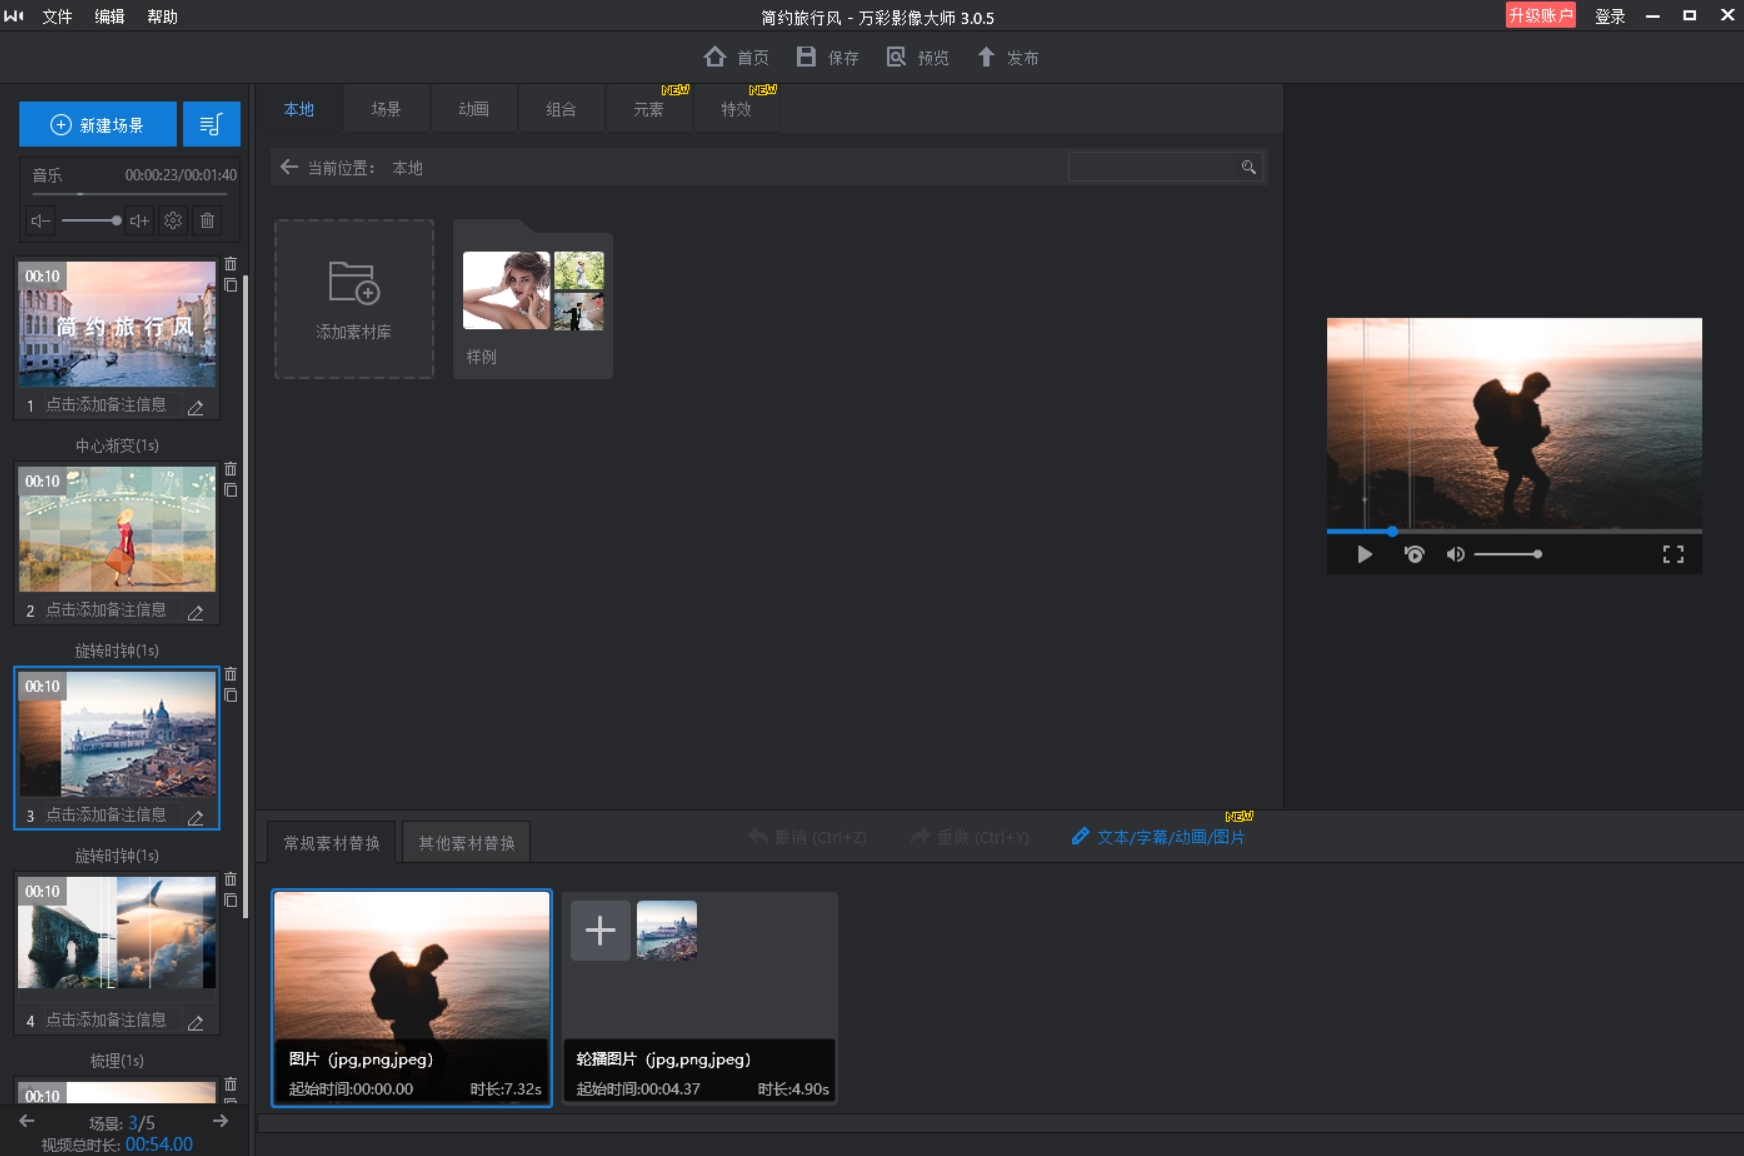Delete scene 2 with its trash icon
Screen dimensions: 1744x1156
pyautogui.click(x=230, y=469)
